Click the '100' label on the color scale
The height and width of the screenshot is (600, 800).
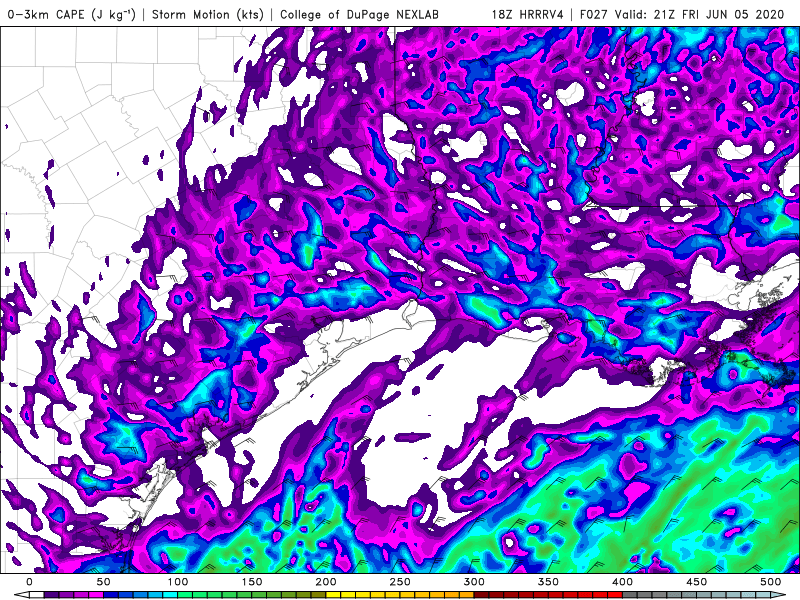[x=178, y=582]
